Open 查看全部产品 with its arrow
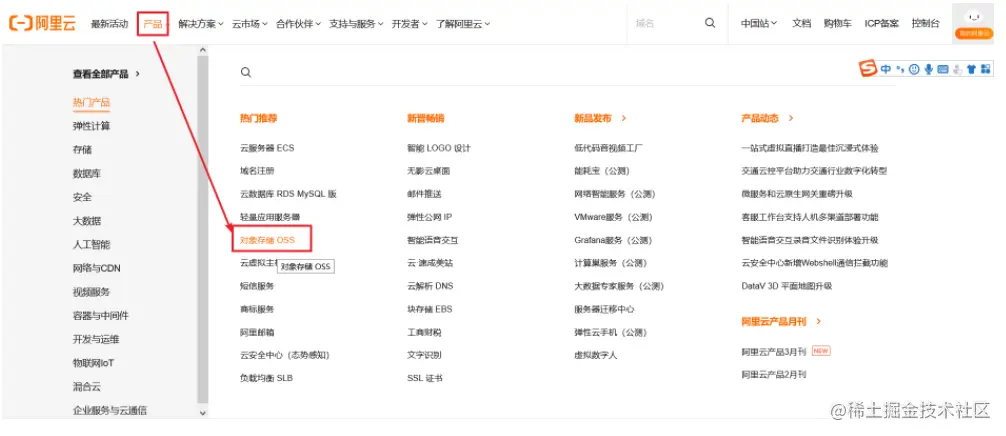 click(x=106, y=74)
